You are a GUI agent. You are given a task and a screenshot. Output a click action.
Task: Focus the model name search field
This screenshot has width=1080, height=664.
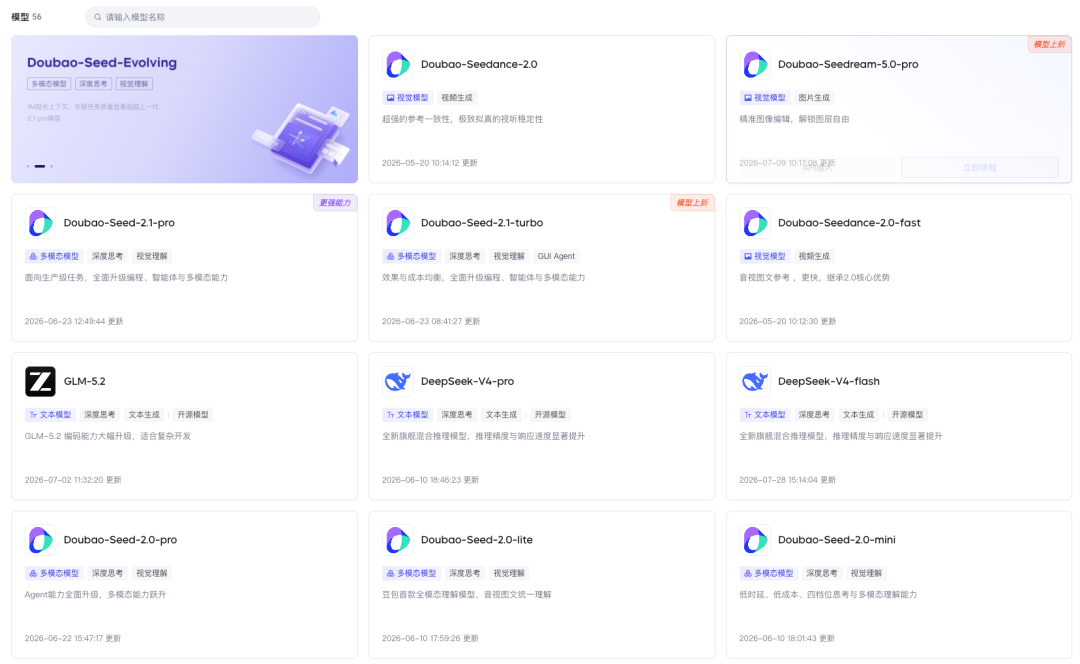202,17
